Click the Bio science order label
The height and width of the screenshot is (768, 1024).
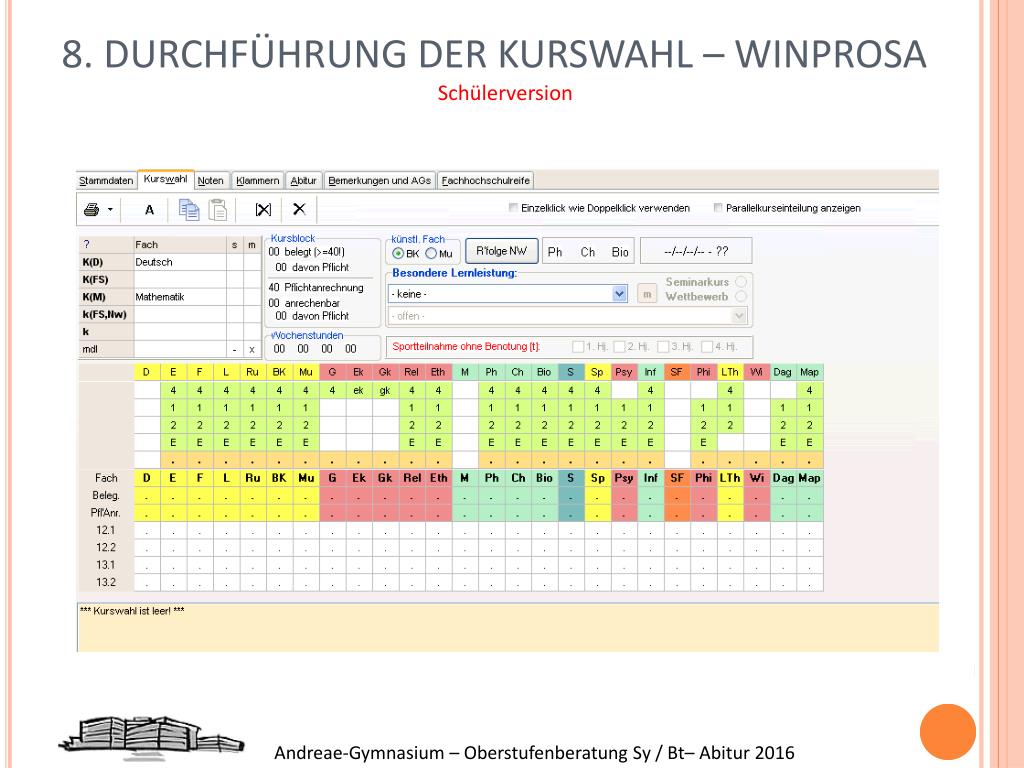[x=620, y=252]
